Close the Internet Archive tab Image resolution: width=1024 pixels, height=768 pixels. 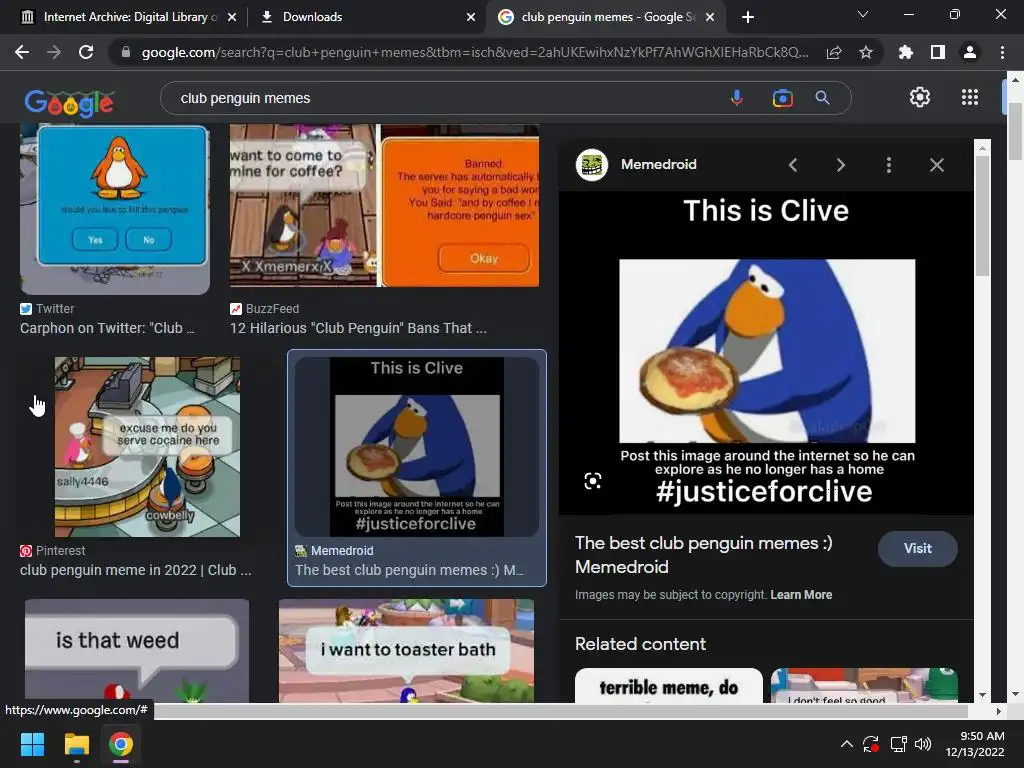232,17
